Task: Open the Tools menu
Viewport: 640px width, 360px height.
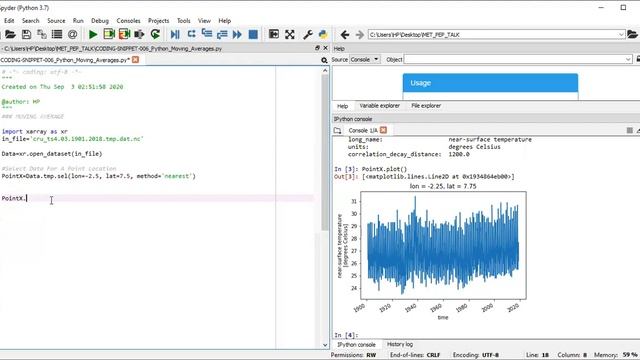Action: click(x=184, y=20)
